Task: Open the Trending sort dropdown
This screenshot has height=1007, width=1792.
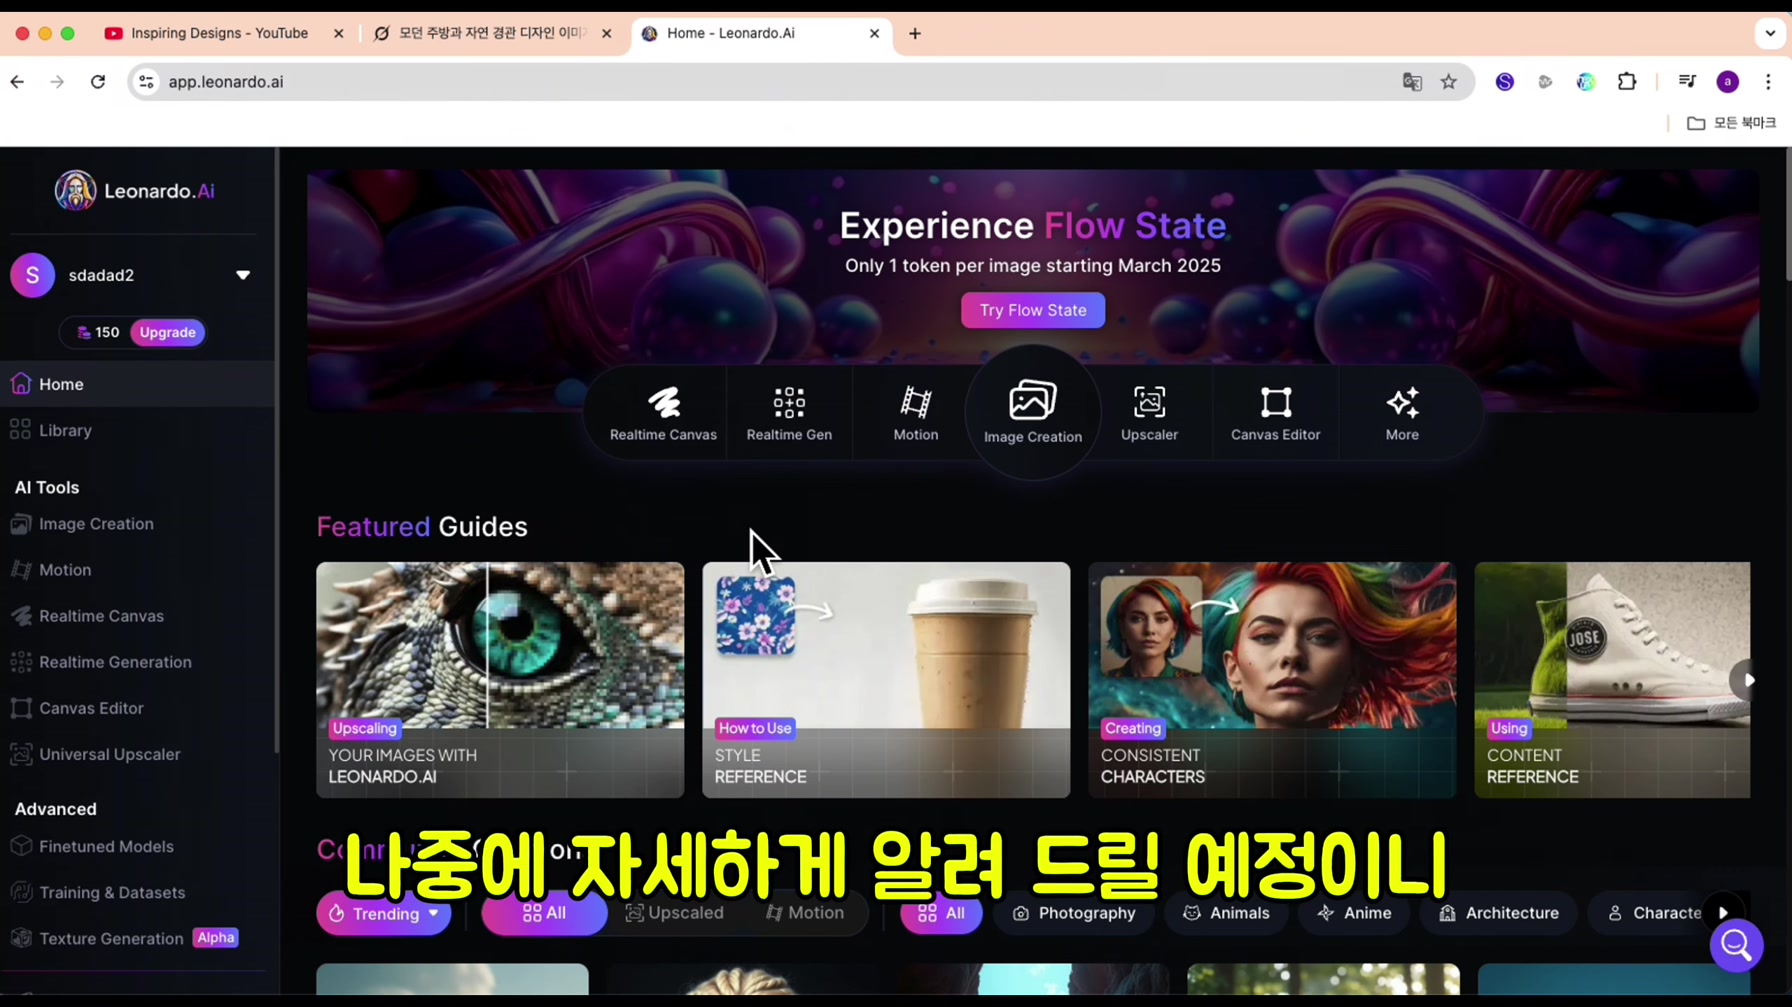Action: click(384, 913)
